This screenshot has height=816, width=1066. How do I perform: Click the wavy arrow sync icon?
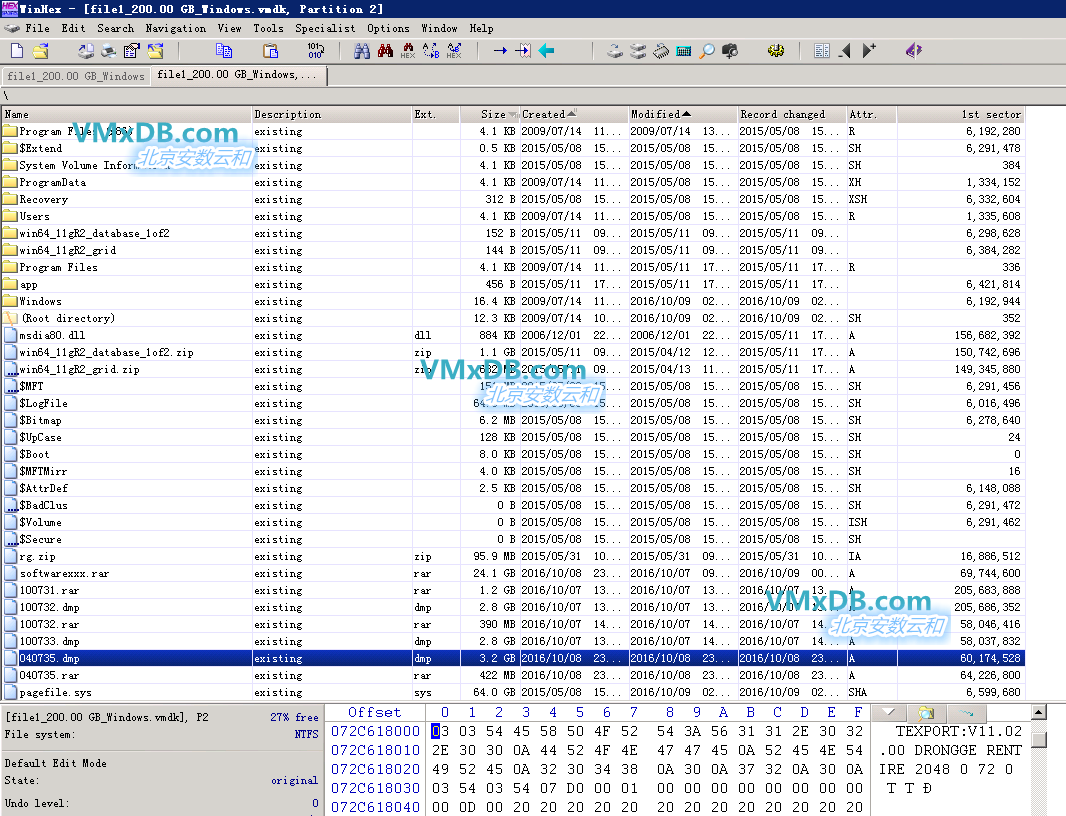tap(967, 713)
